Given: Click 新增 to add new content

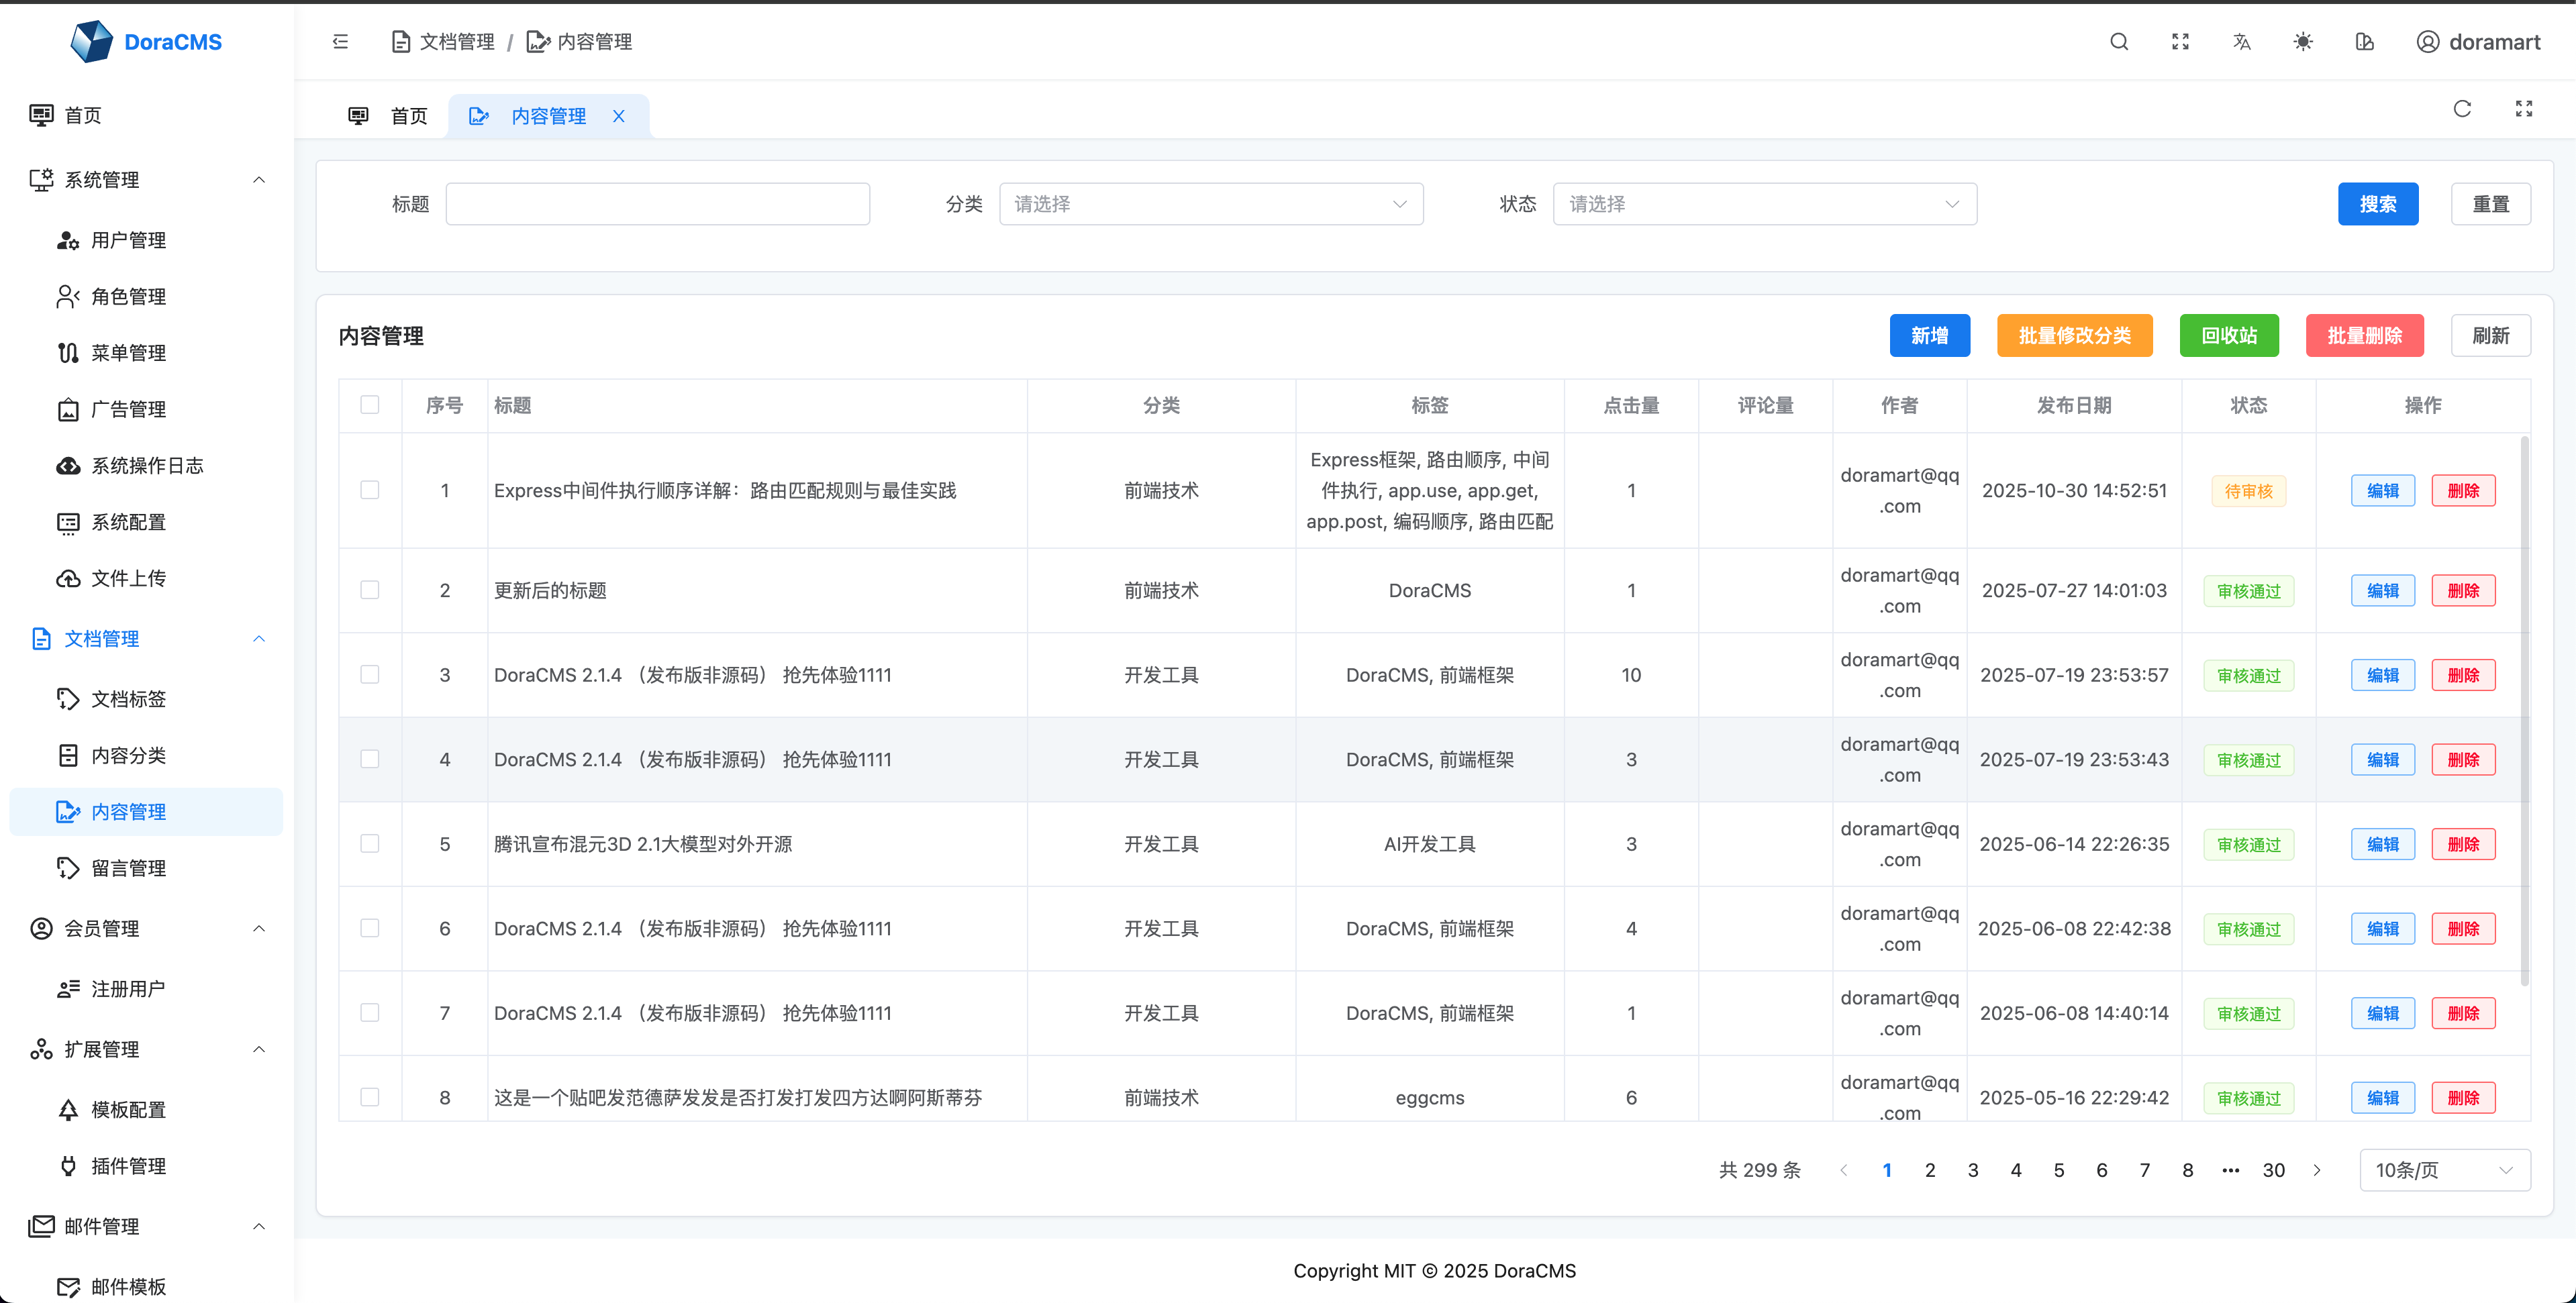Looking at the screenshot, I should pos(1929,335).
